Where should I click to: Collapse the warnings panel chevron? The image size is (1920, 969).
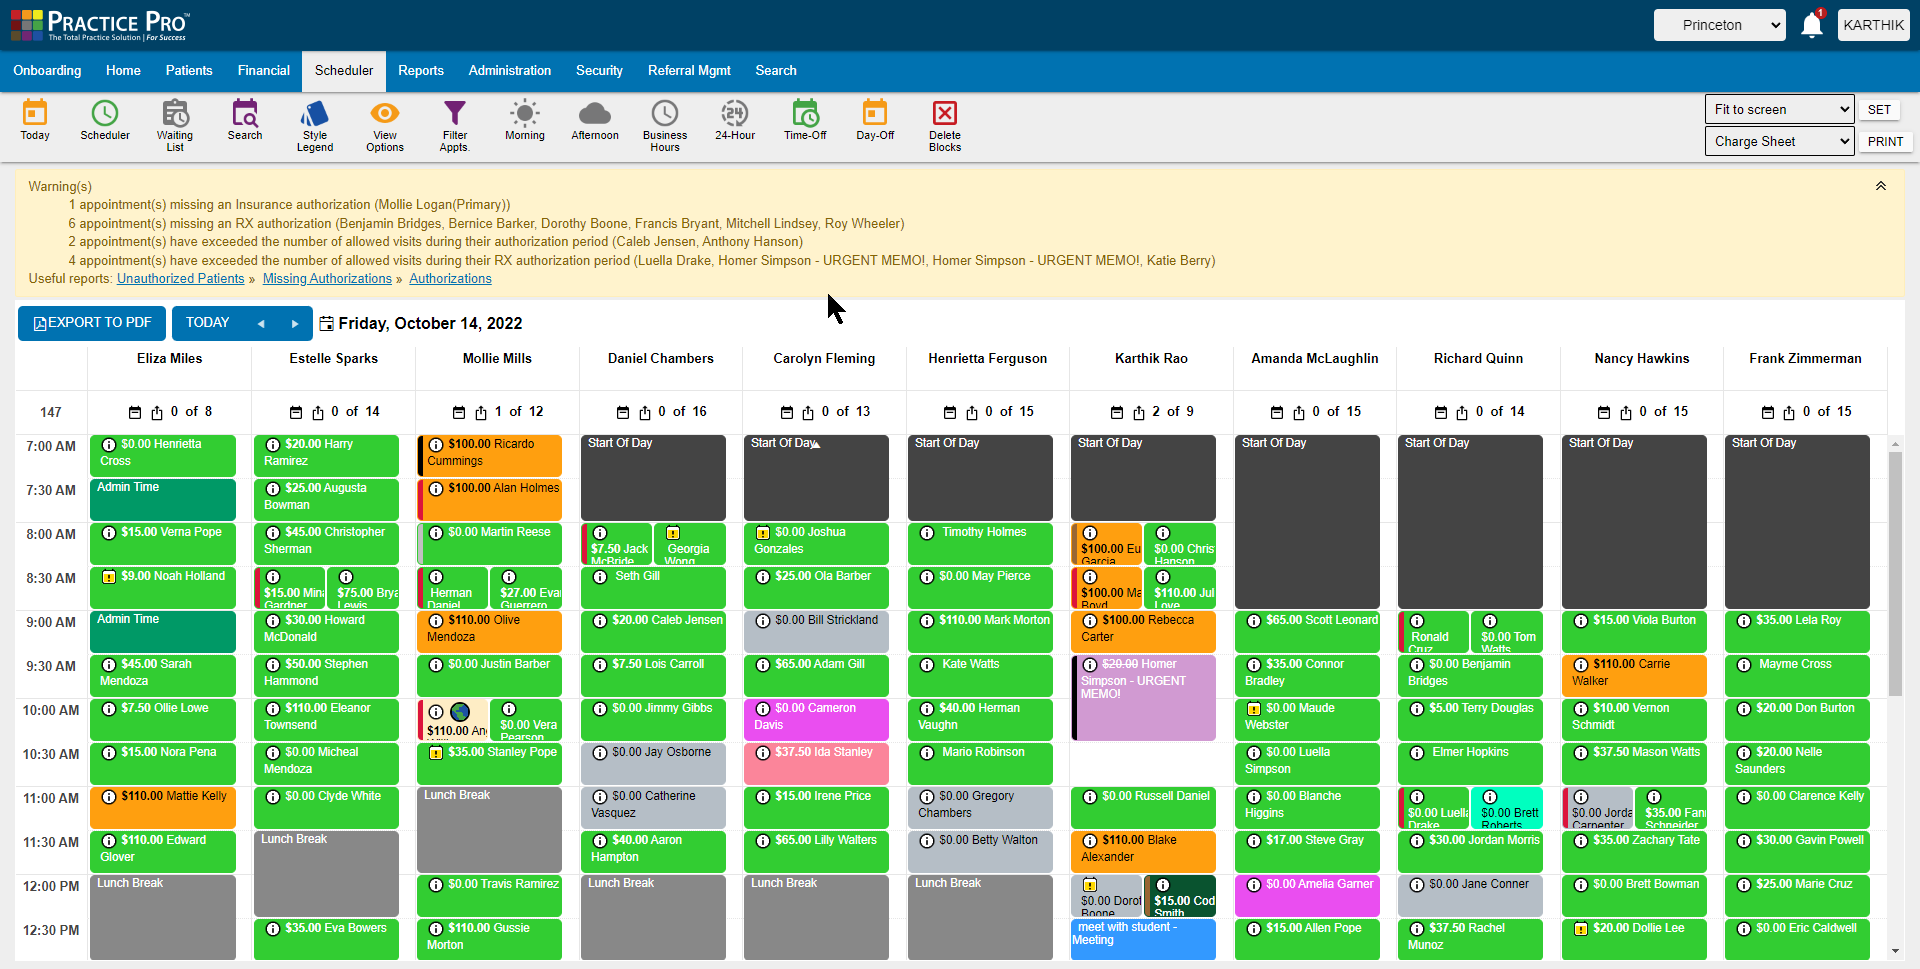(1880, 186)
